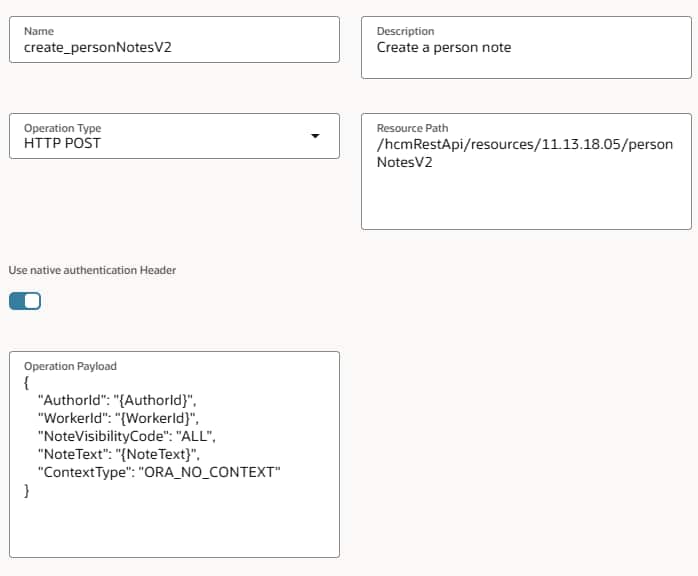This screenshot has width=698, height=576.
Task: Expand the Operation Type dropdown arrow
Action: point(315,136)
